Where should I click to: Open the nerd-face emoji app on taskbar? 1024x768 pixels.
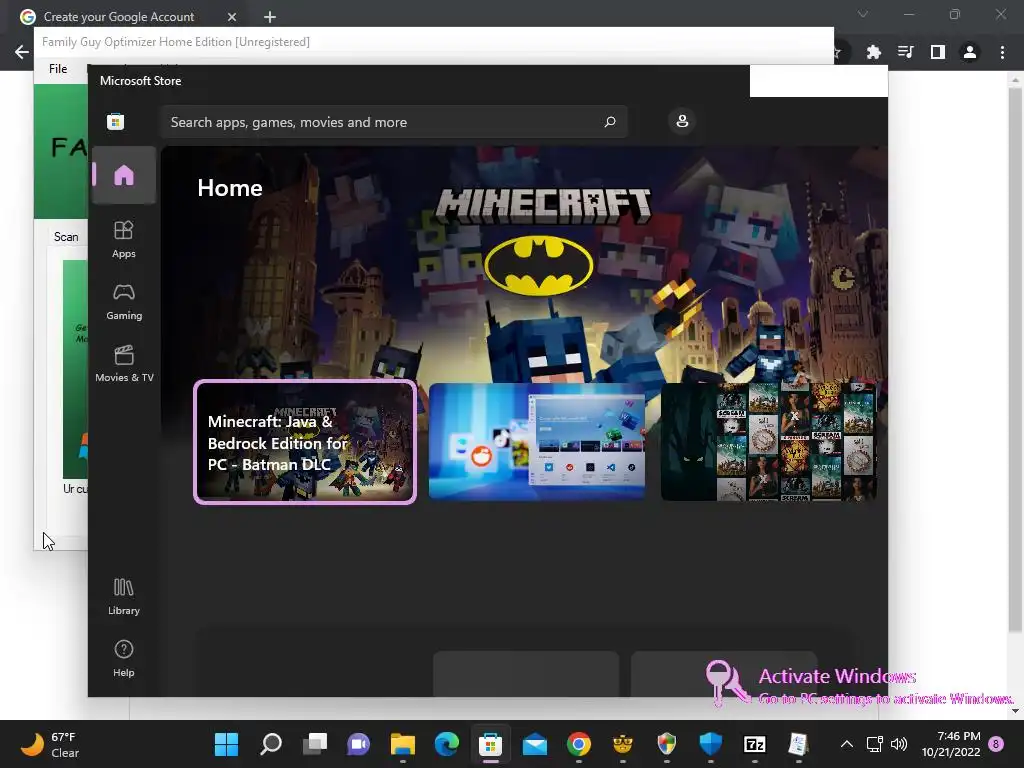(622, 744)
